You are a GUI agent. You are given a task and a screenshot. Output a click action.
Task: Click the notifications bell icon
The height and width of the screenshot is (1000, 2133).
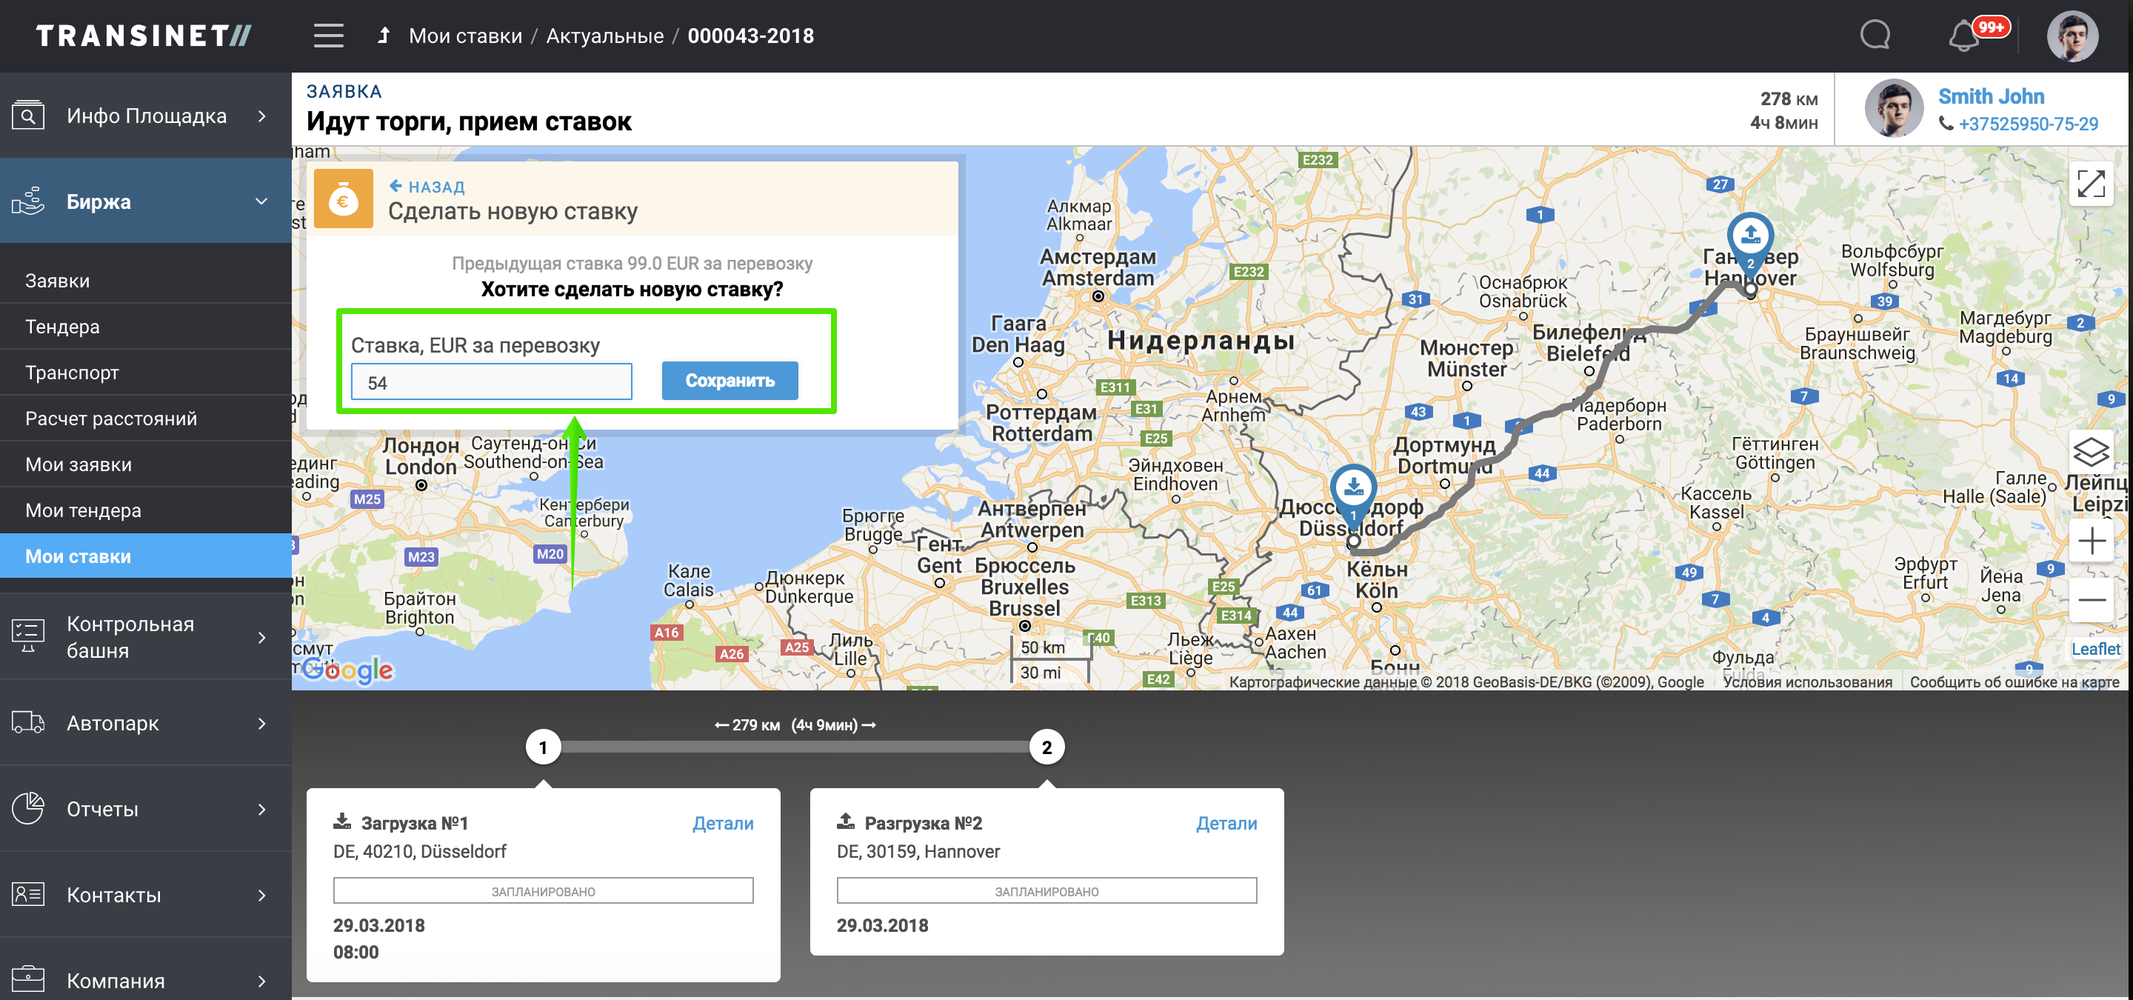[1964, 36]
